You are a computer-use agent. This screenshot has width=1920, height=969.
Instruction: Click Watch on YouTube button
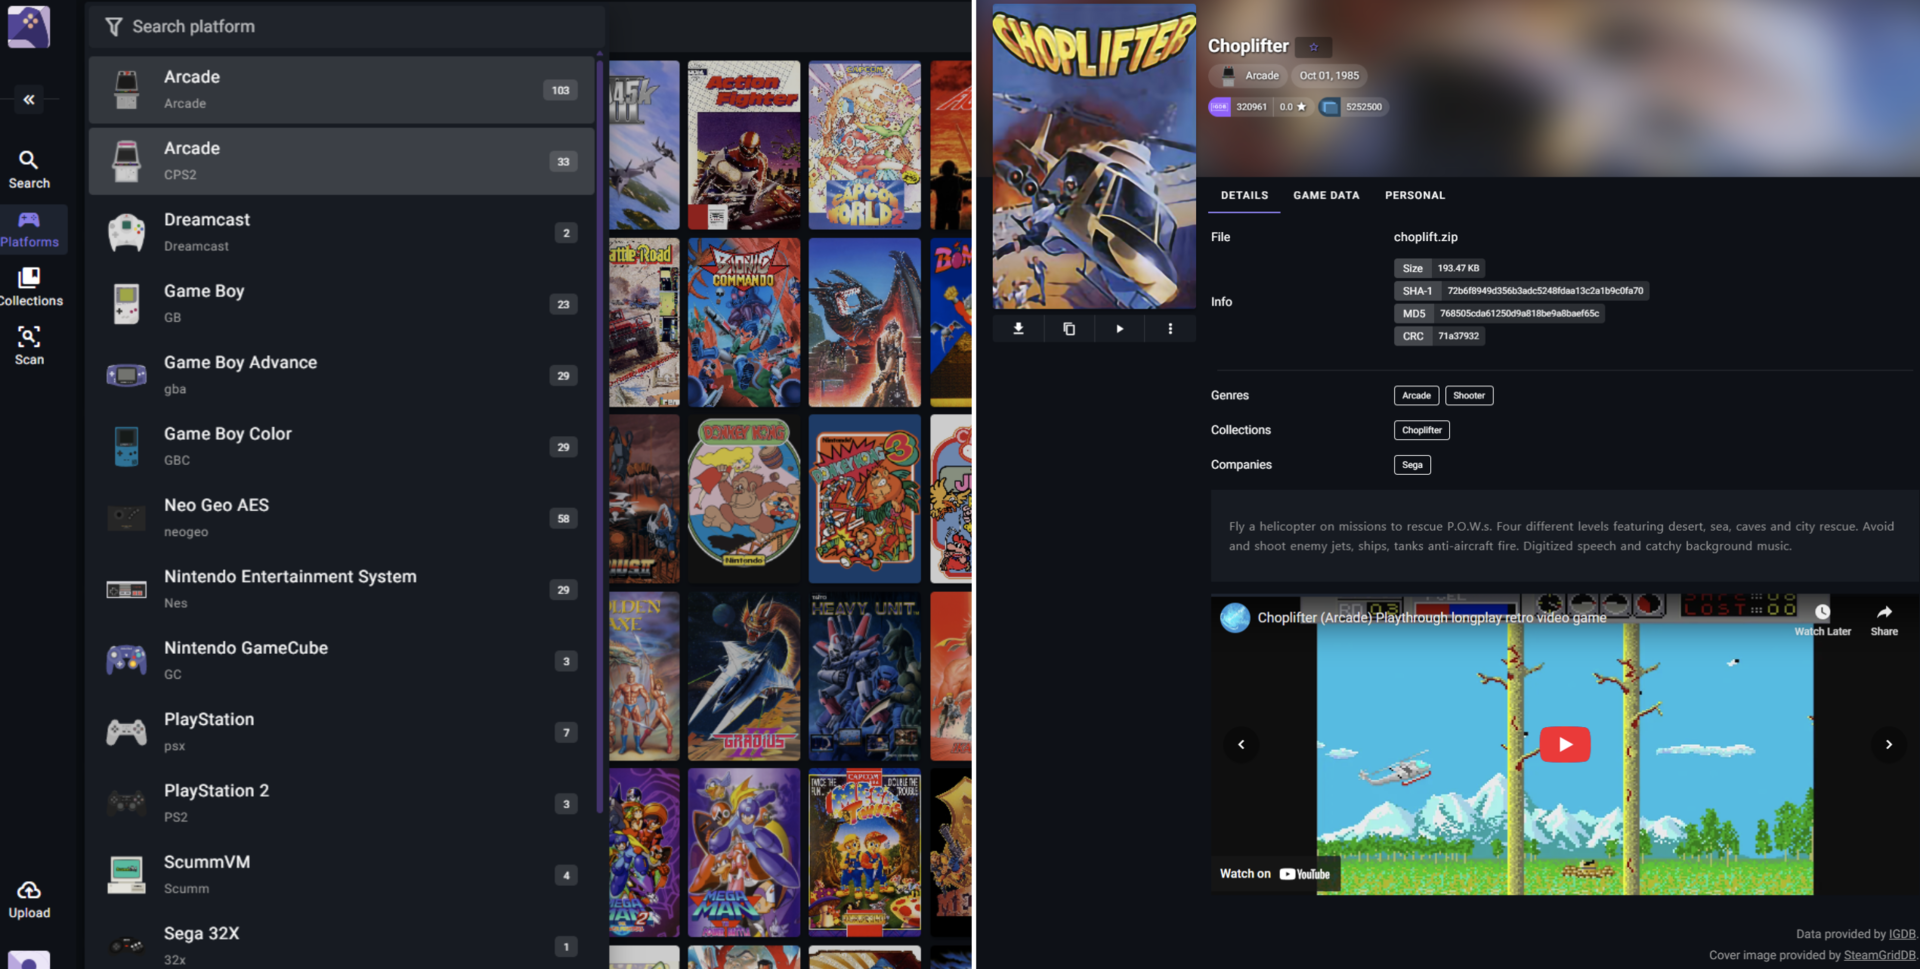pyautogui.click(x=1275, y=874)
